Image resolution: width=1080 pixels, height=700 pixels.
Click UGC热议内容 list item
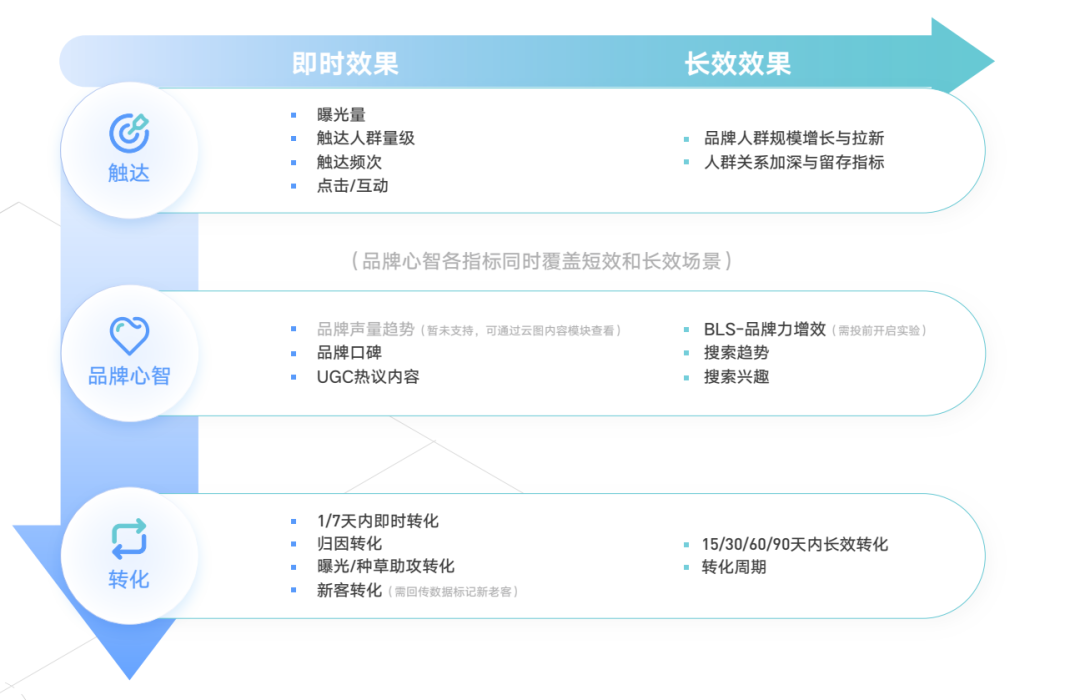(368, 377)
